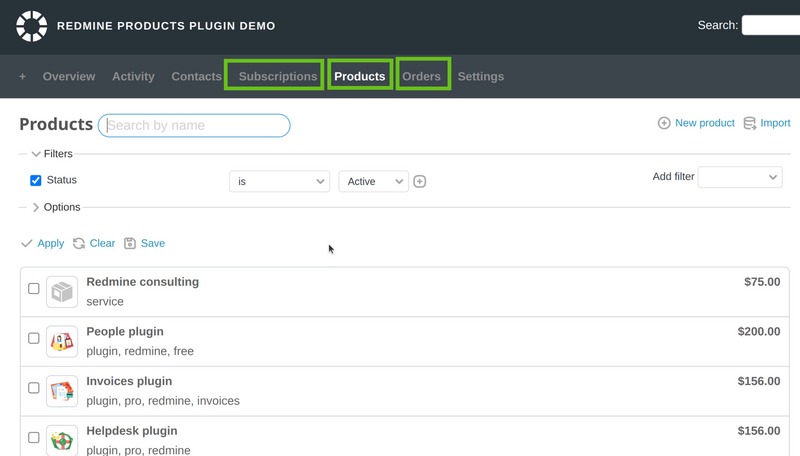Uncheck the Status filter checkbox

(36, 181)
